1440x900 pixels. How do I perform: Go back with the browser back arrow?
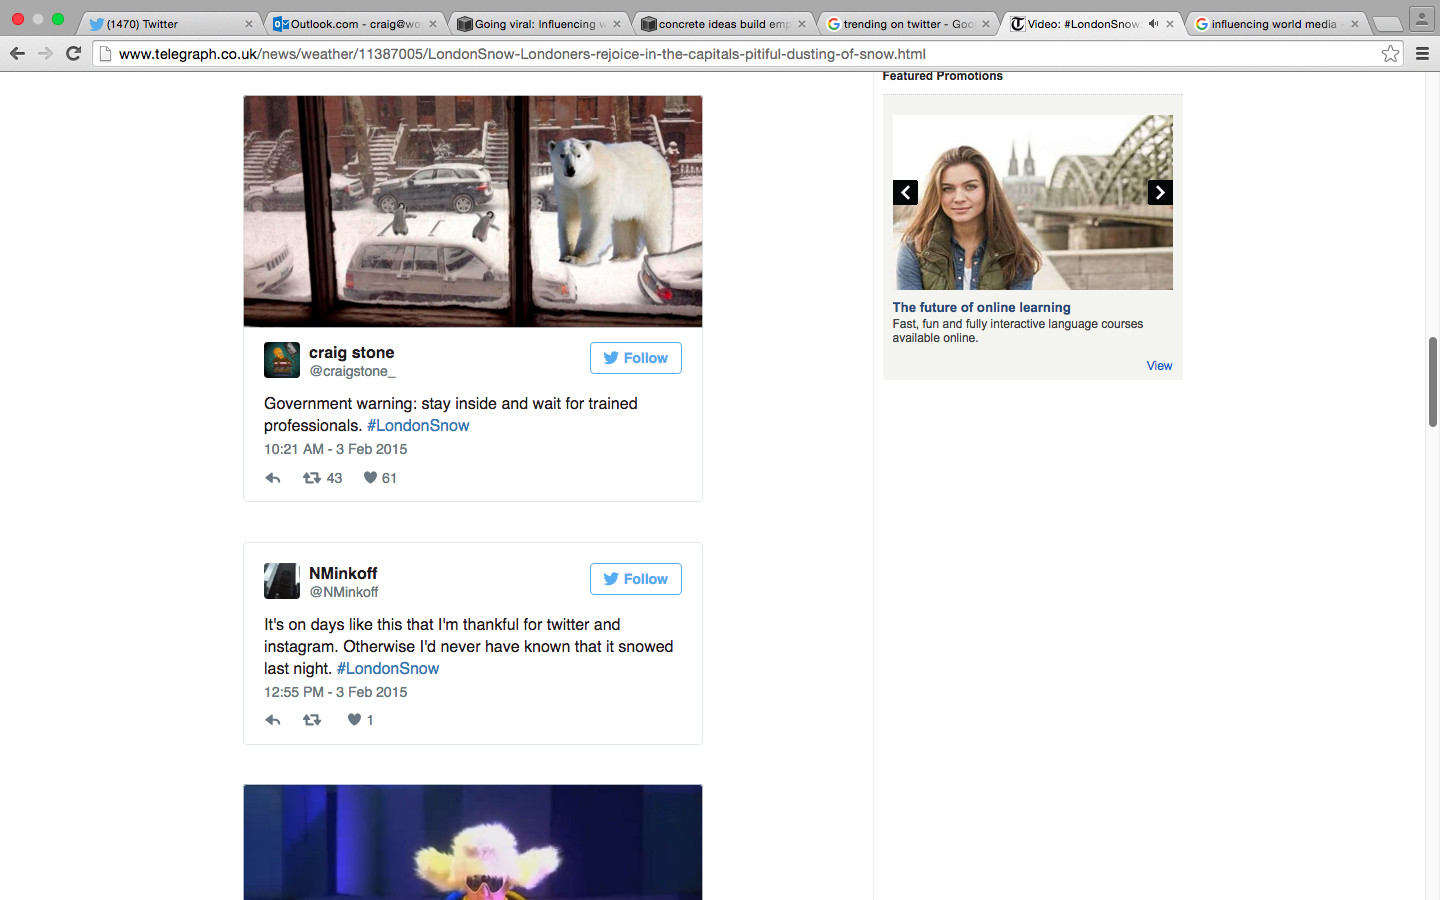pos(17,53)
